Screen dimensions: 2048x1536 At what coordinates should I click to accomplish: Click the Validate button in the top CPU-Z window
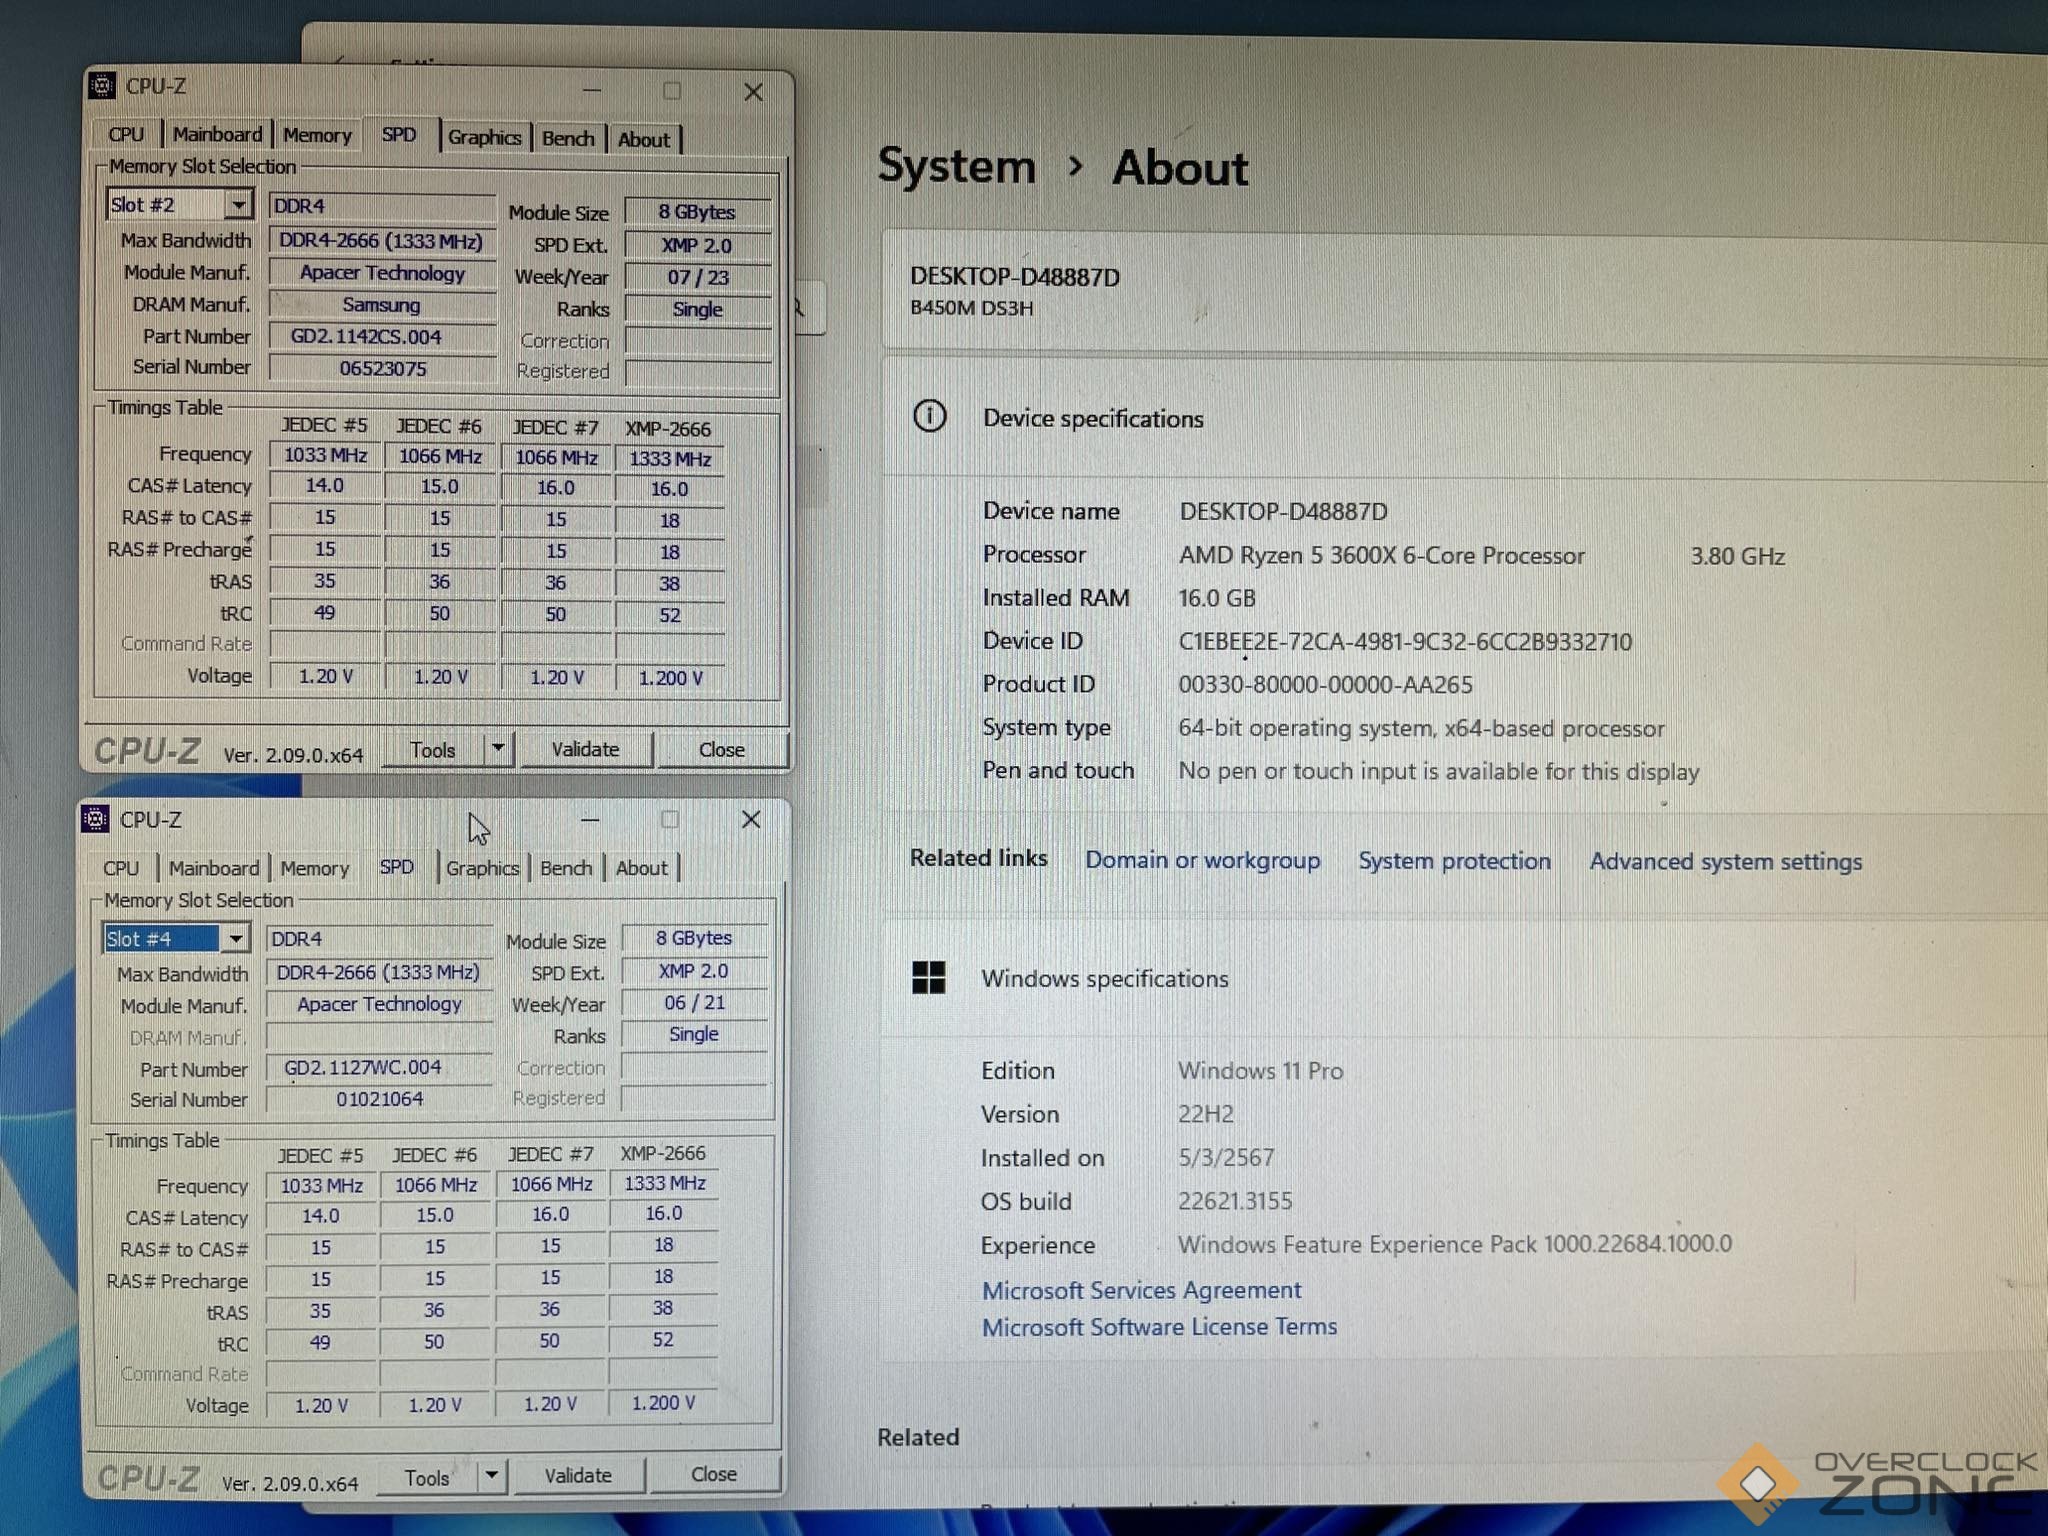click(x=585, y=749)
